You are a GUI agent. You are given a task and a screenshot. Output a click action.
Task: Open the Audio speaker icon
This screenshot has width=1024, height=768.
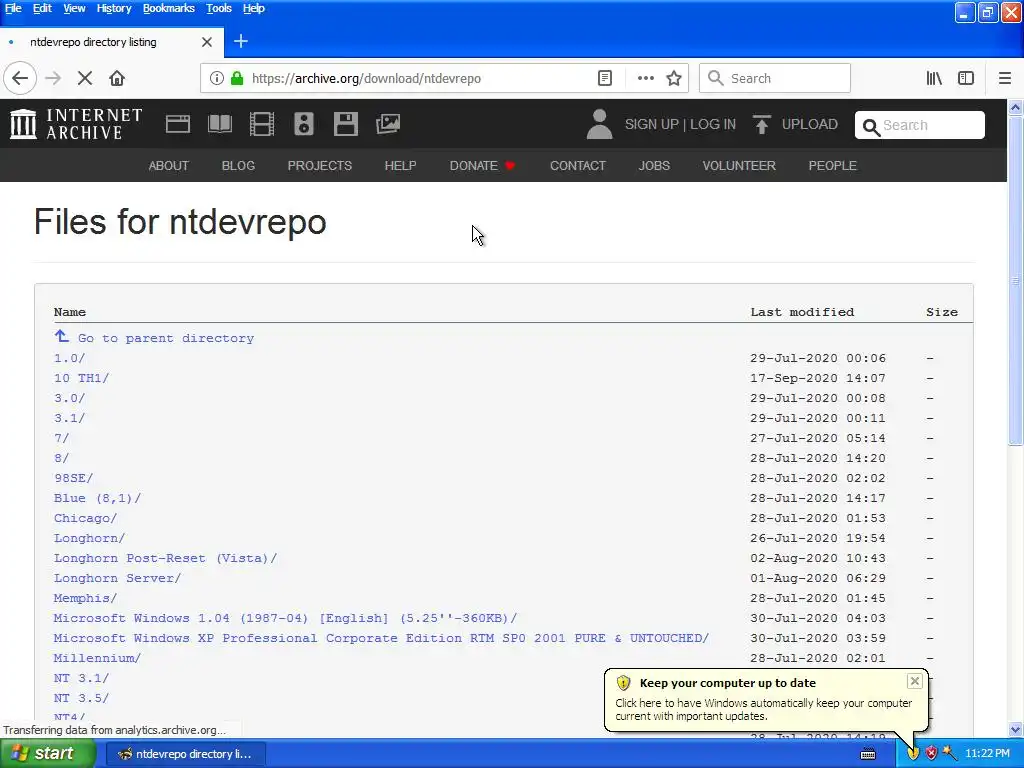[304, 124]
